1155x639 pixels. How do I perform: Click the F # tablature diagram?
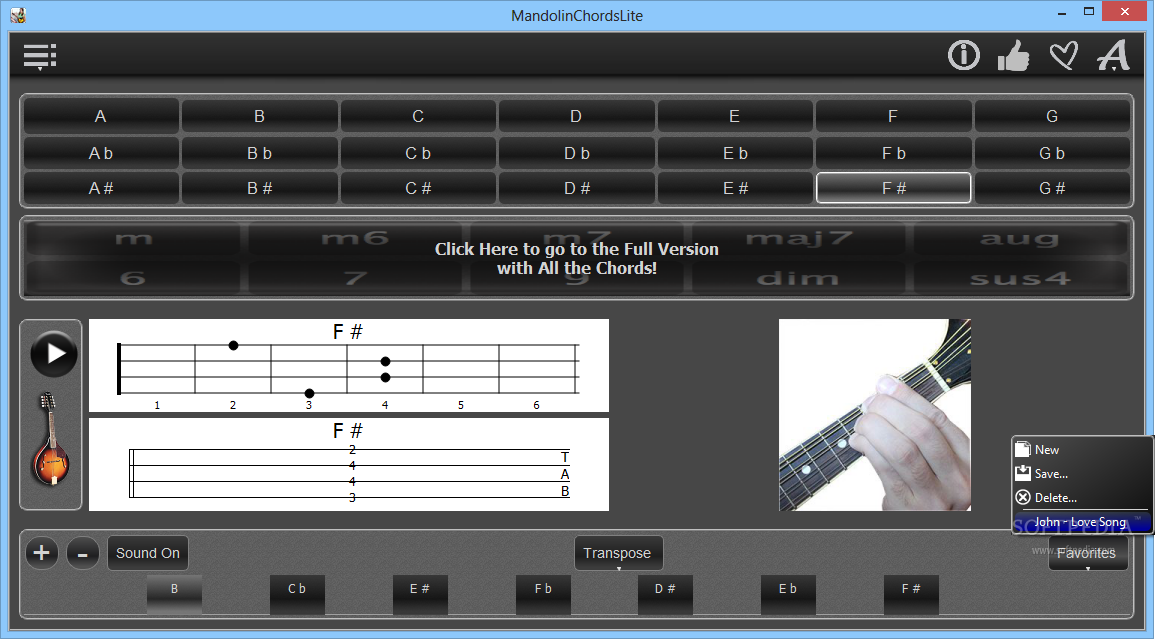(x=349, y=464)
